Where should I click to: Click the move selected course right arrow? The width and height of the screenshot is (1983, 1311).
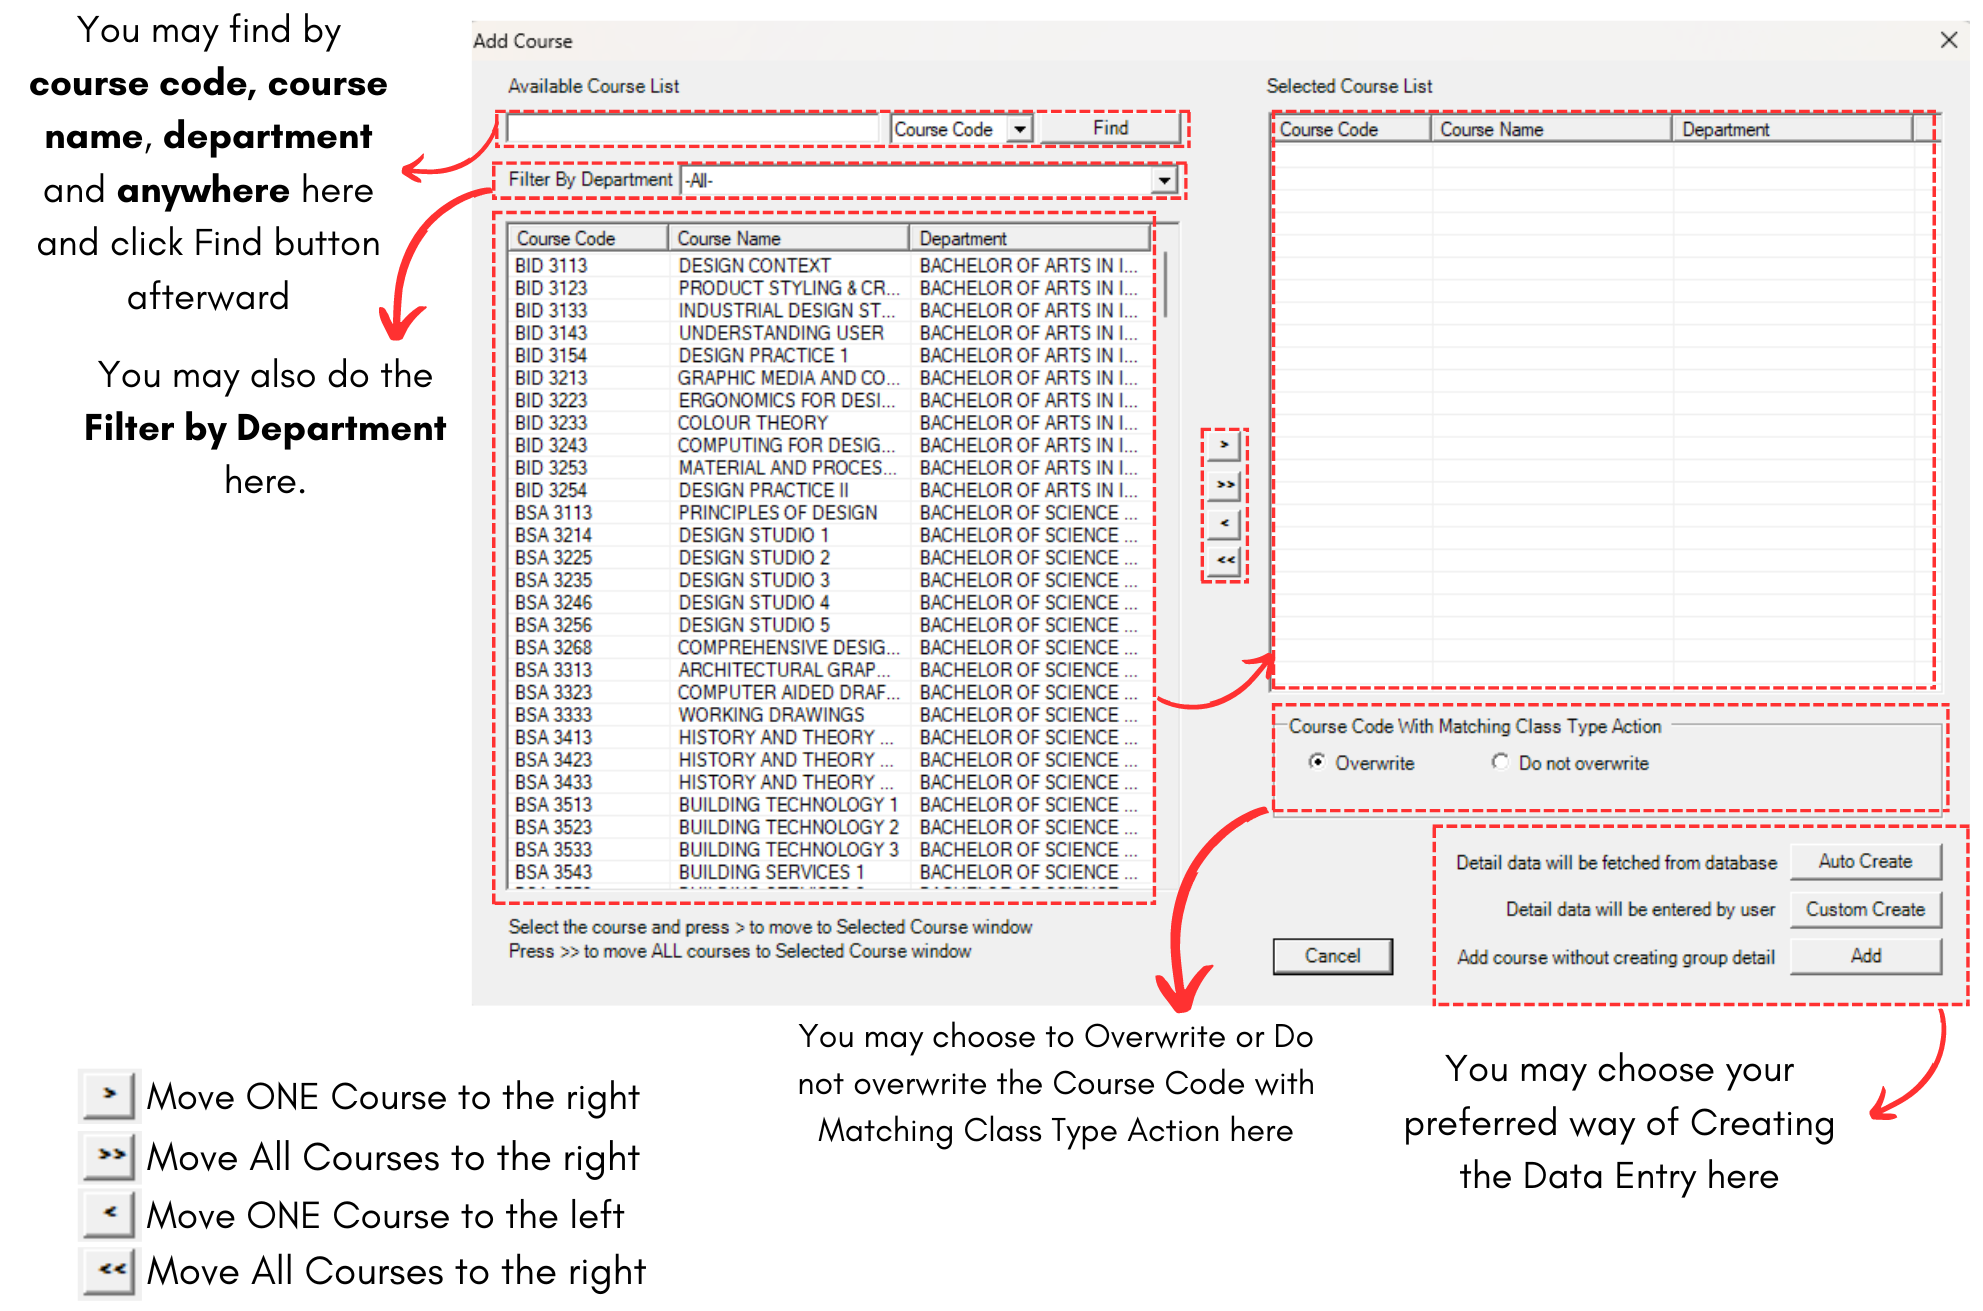click(x=1224, y=445)
